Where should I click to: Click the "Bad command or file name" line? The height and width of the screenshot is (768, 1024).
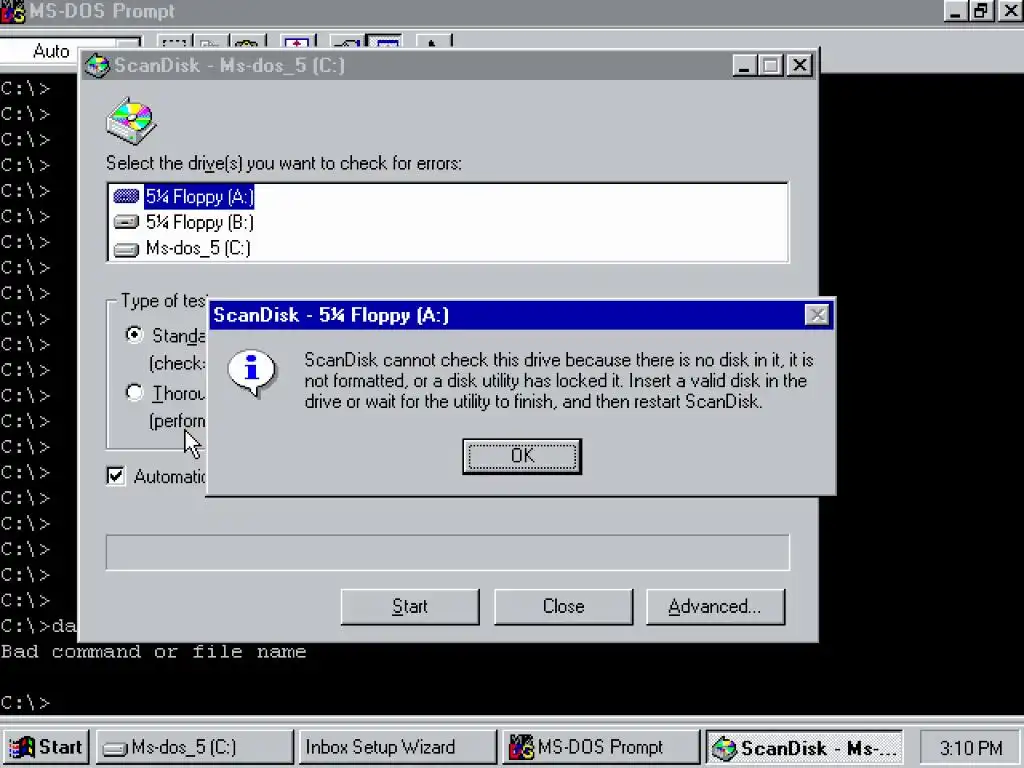pyautogui.click(x=153, y=652)
